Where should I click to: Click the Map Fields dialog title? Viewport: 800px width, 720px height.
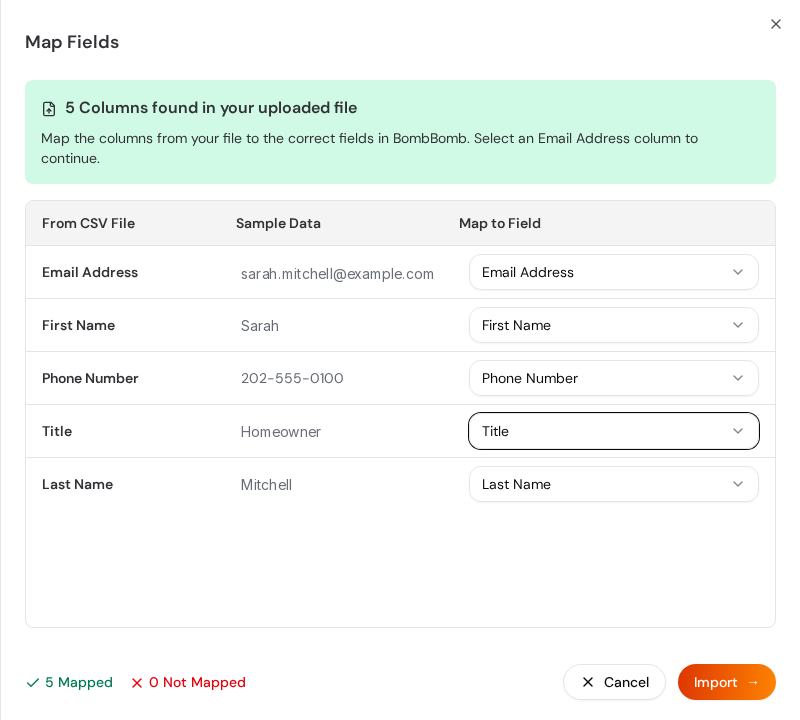(72, 42)
